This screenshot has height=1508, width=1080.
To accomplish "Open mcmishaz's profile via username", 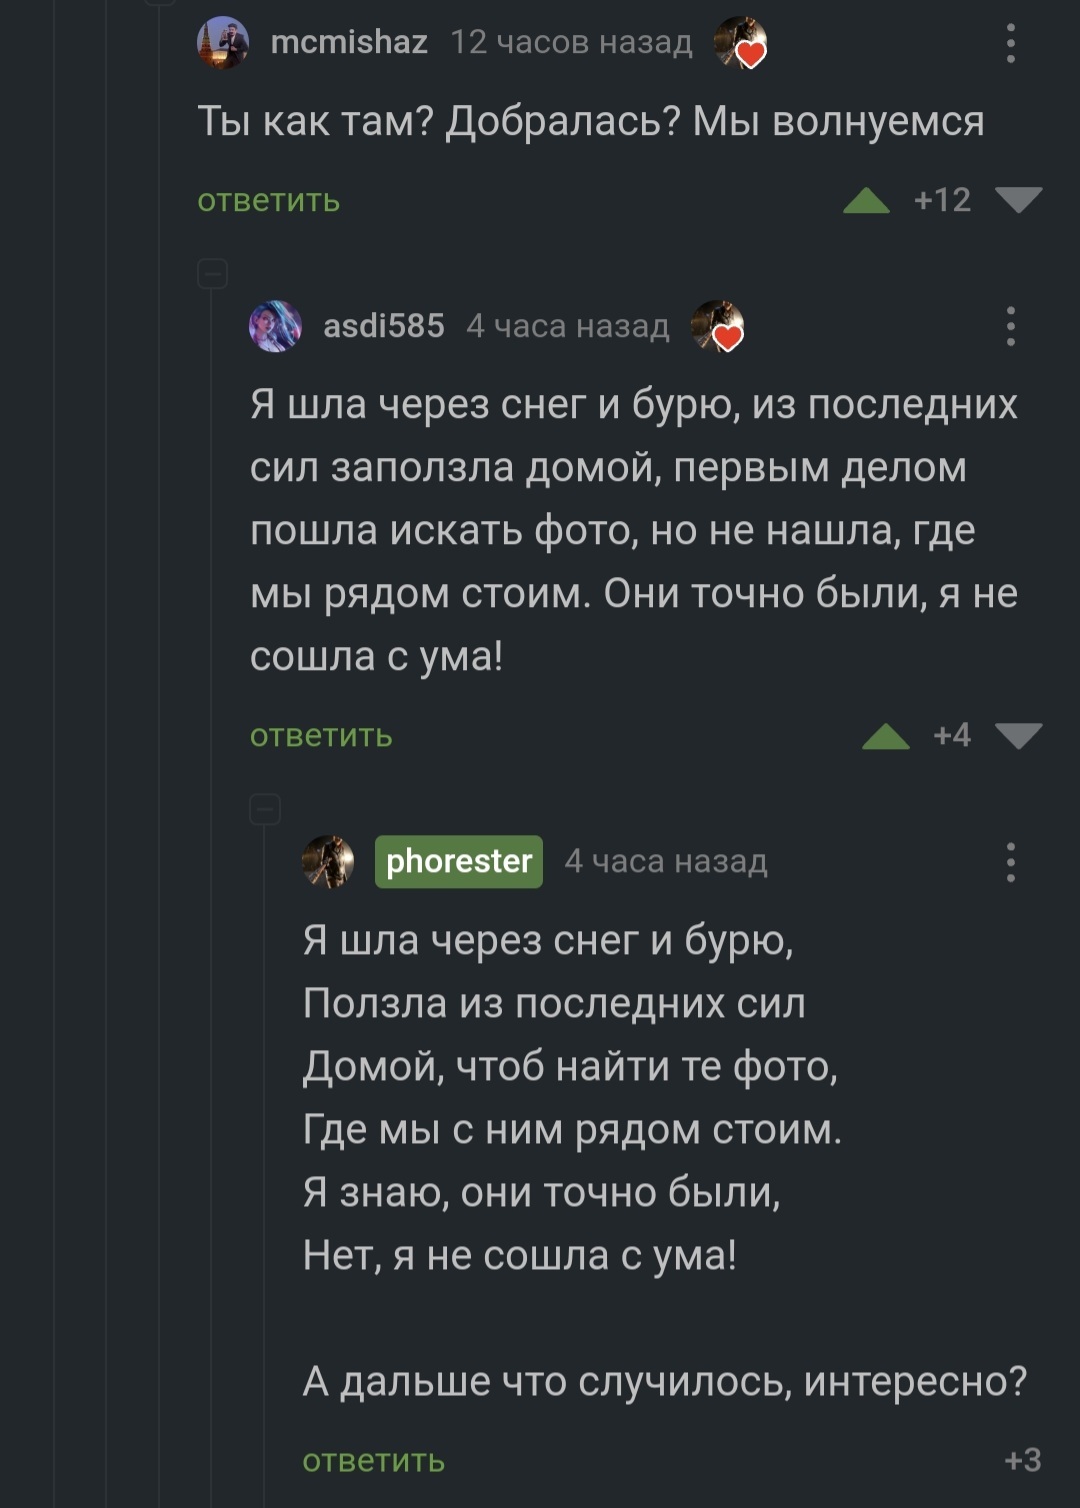I will (349, 42).
